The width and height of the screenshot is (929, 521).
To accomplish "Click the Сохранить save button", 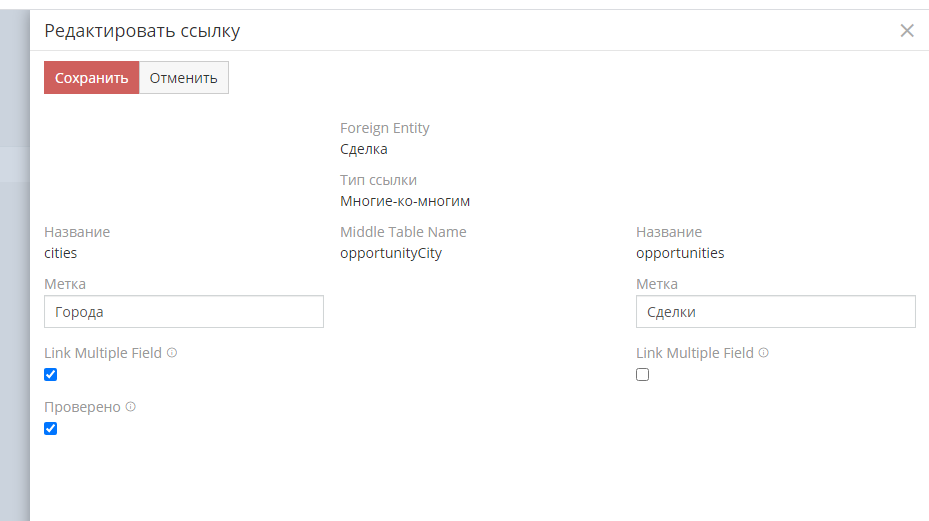I will (91, 78).
